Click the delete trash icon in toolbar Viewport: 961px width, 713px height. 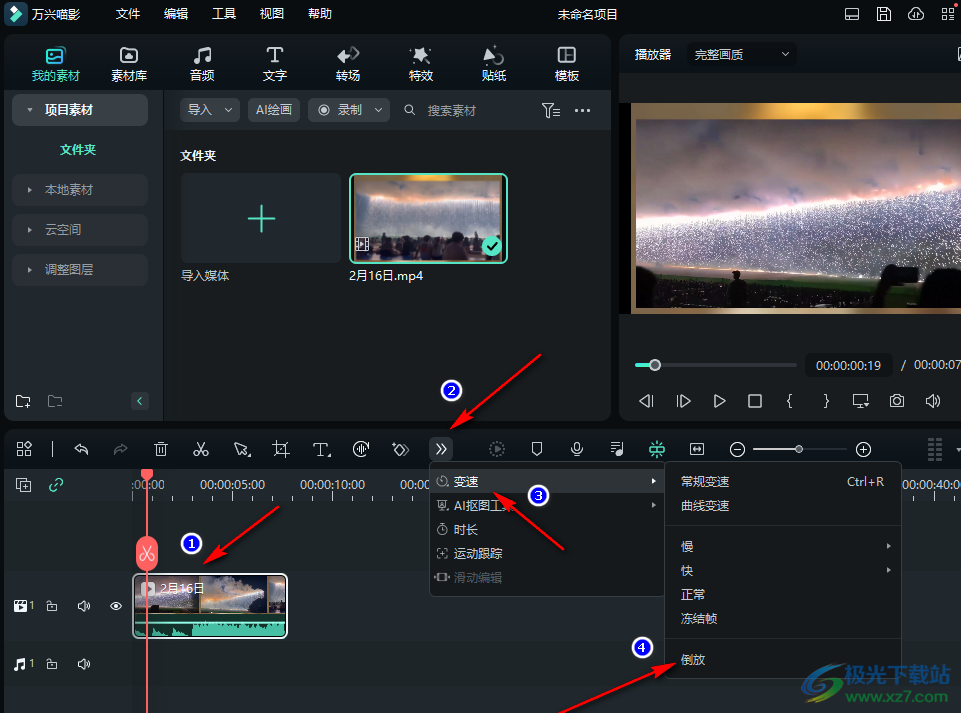coord(161,450)
